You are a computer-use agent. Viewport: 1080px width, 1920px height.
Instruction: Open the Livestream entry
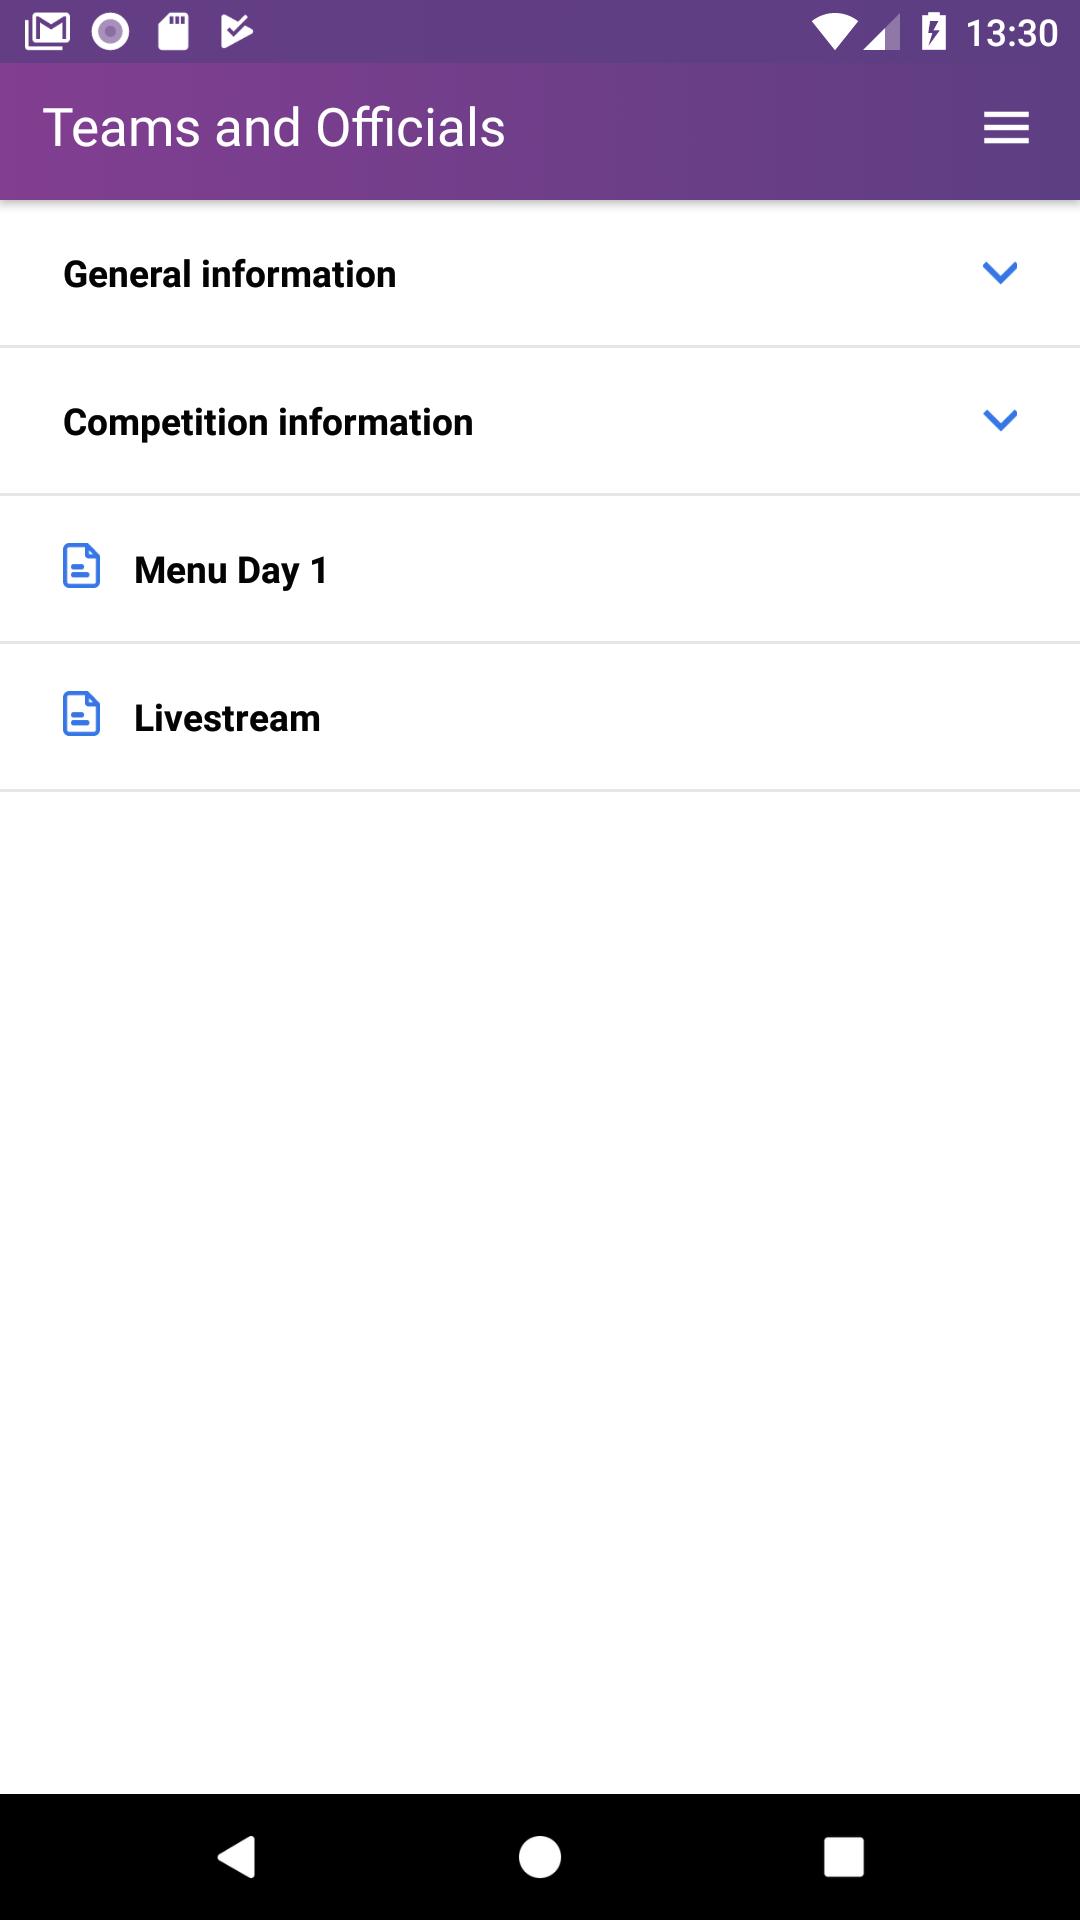pyautogui.click(x=540, y=718)
